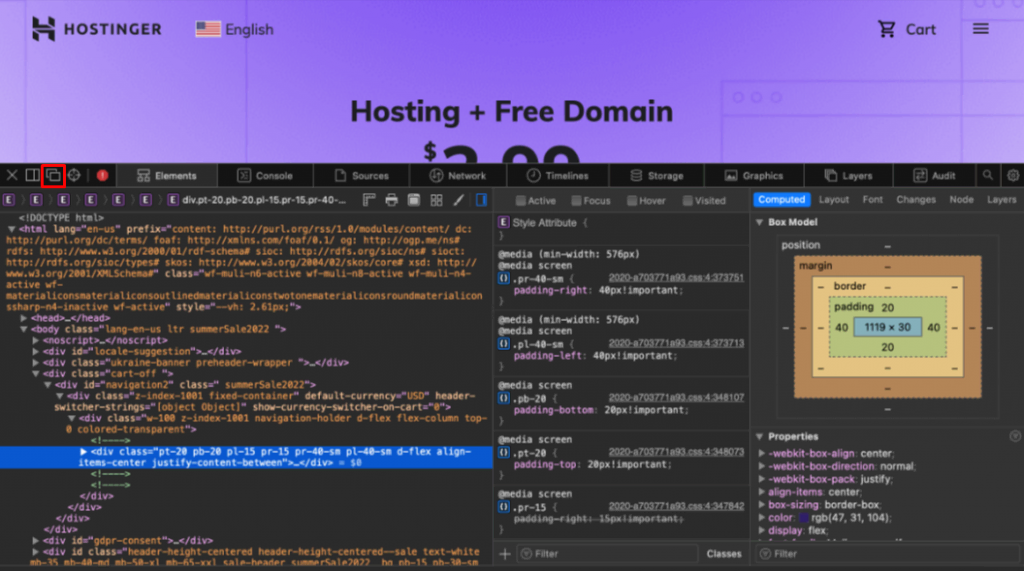This screenshot has height=571, width=1024.
Task: Switch to the Console tab
Action: 265,175
